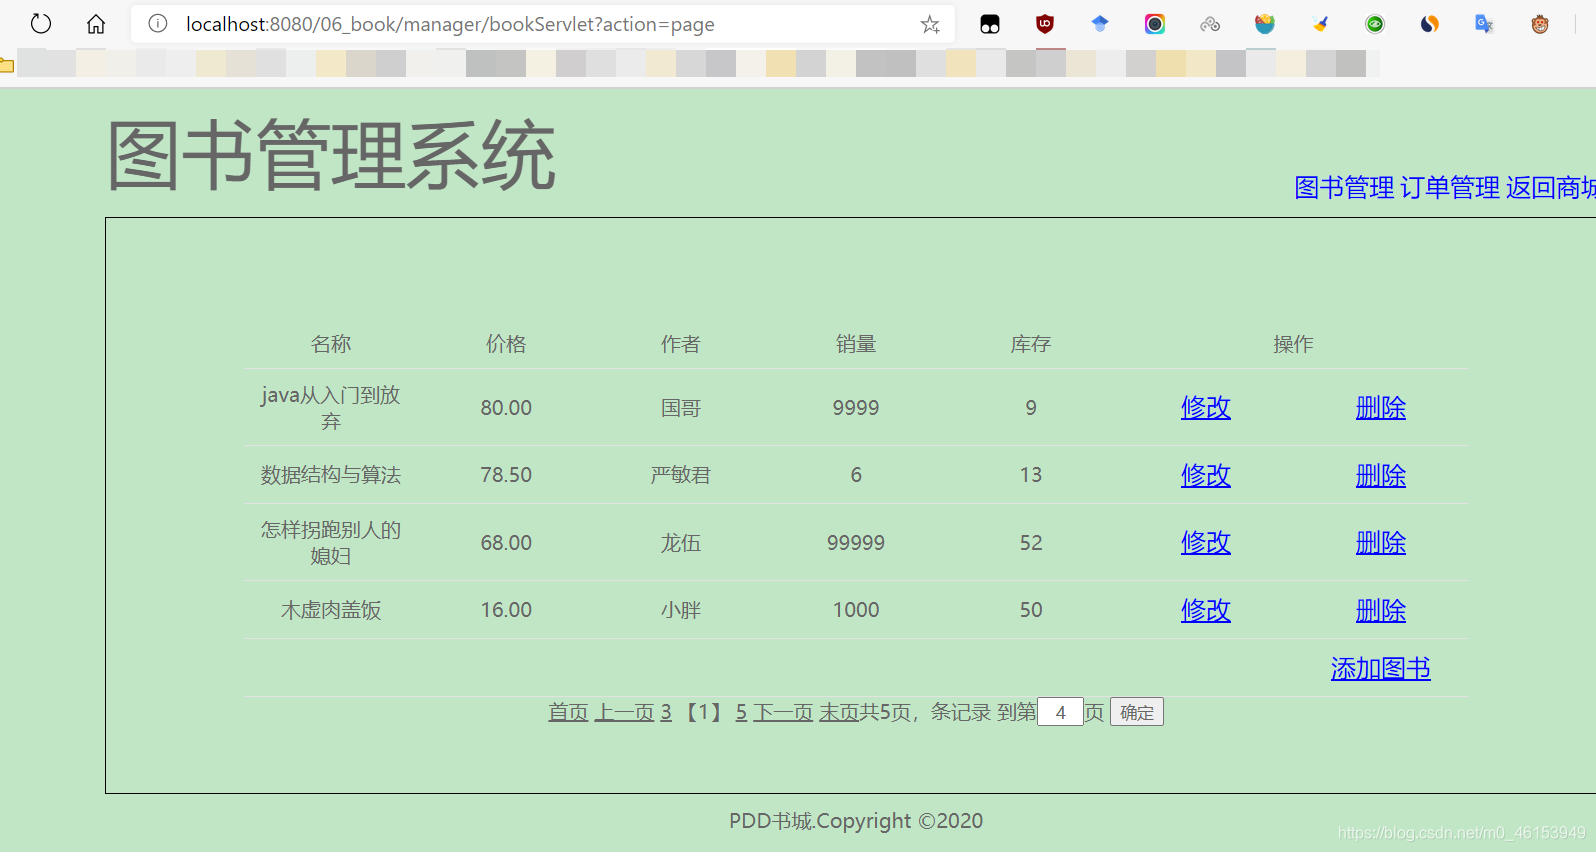Open the 图书管理 navigation link
1596x852 pixels.
tap(1344, 188)
